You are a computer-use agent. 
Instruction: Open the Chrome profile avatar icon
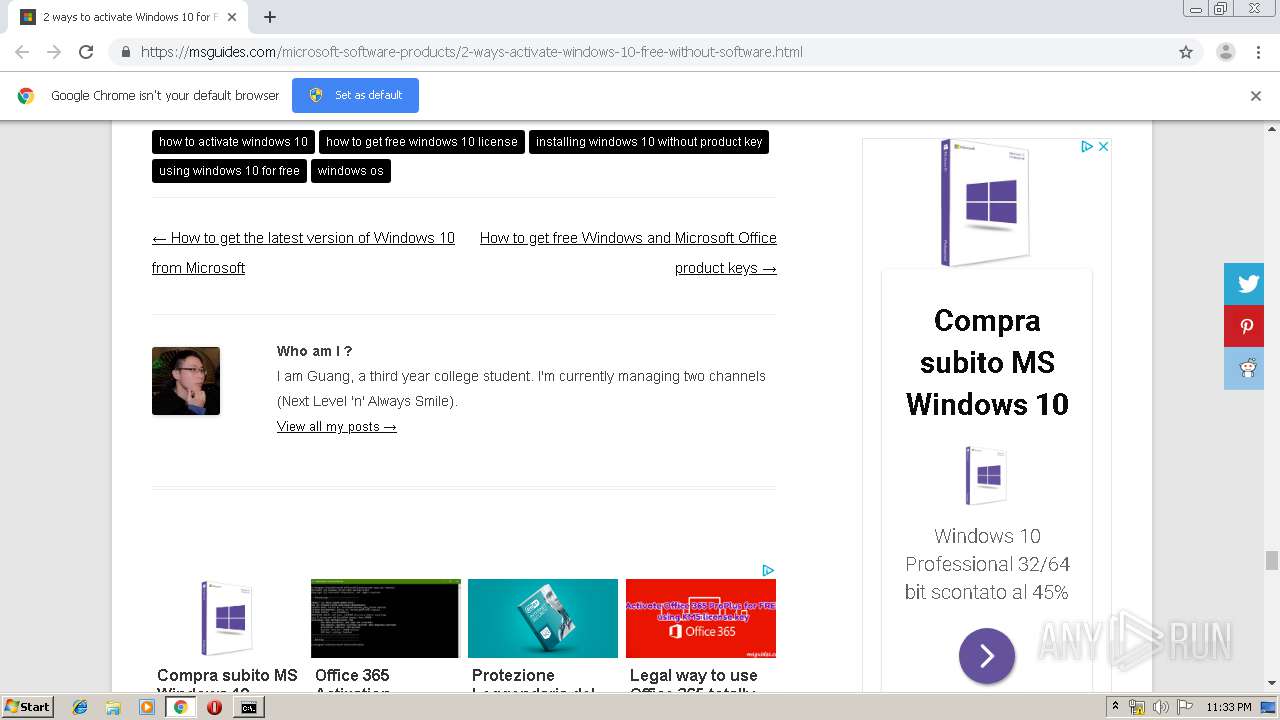[1225, 52]
